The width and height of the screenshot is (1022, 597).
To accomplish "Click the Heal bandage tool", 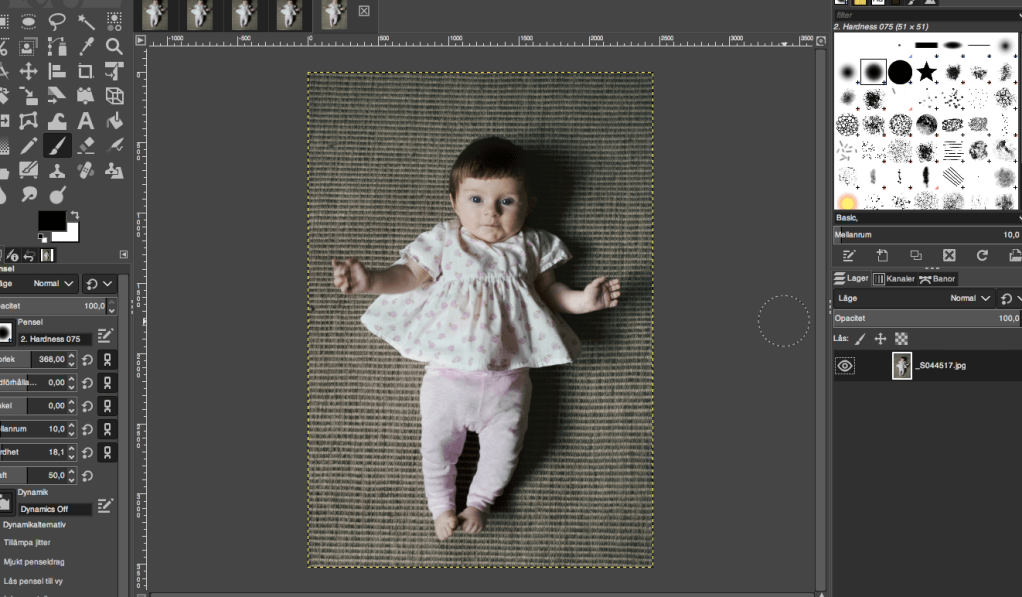I will click(86, 171).
